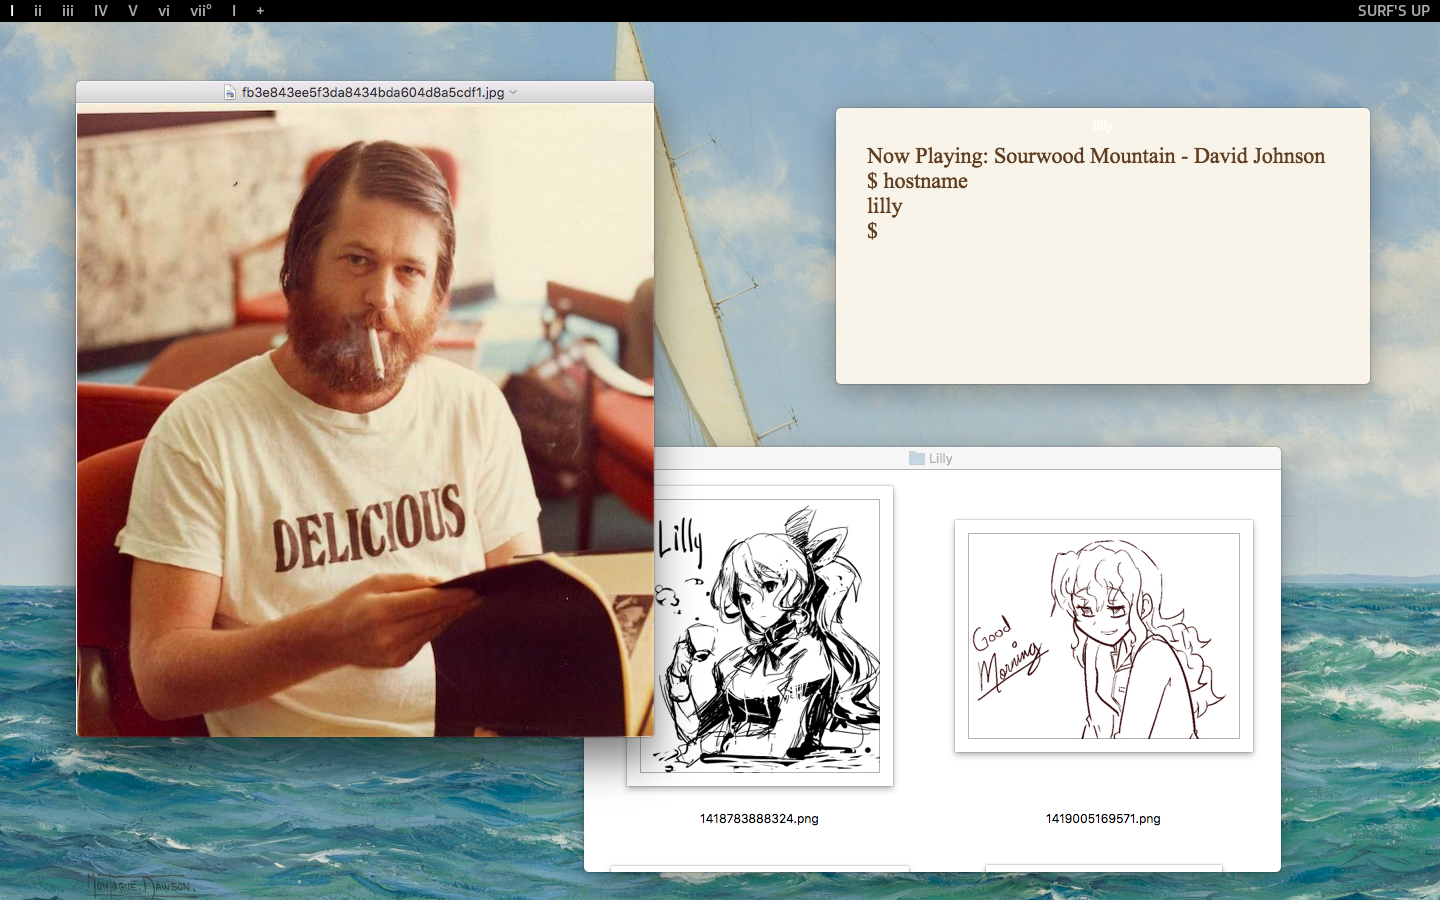Select workspace vii°
Image resolution: width=1440 pixels, height=900 pixels.
(201, 11)
